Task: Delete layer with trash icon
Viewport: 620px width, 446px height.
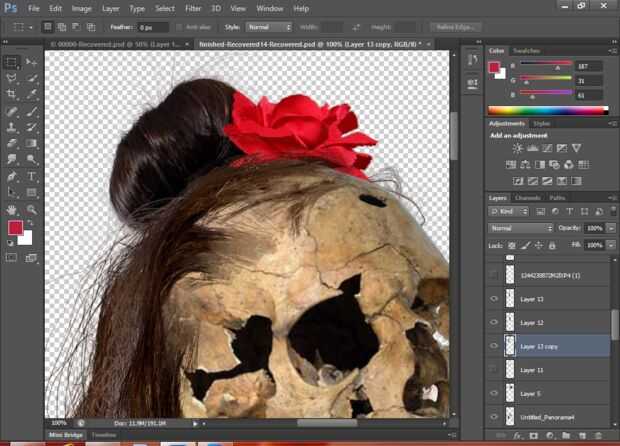Action: (598, 436)
